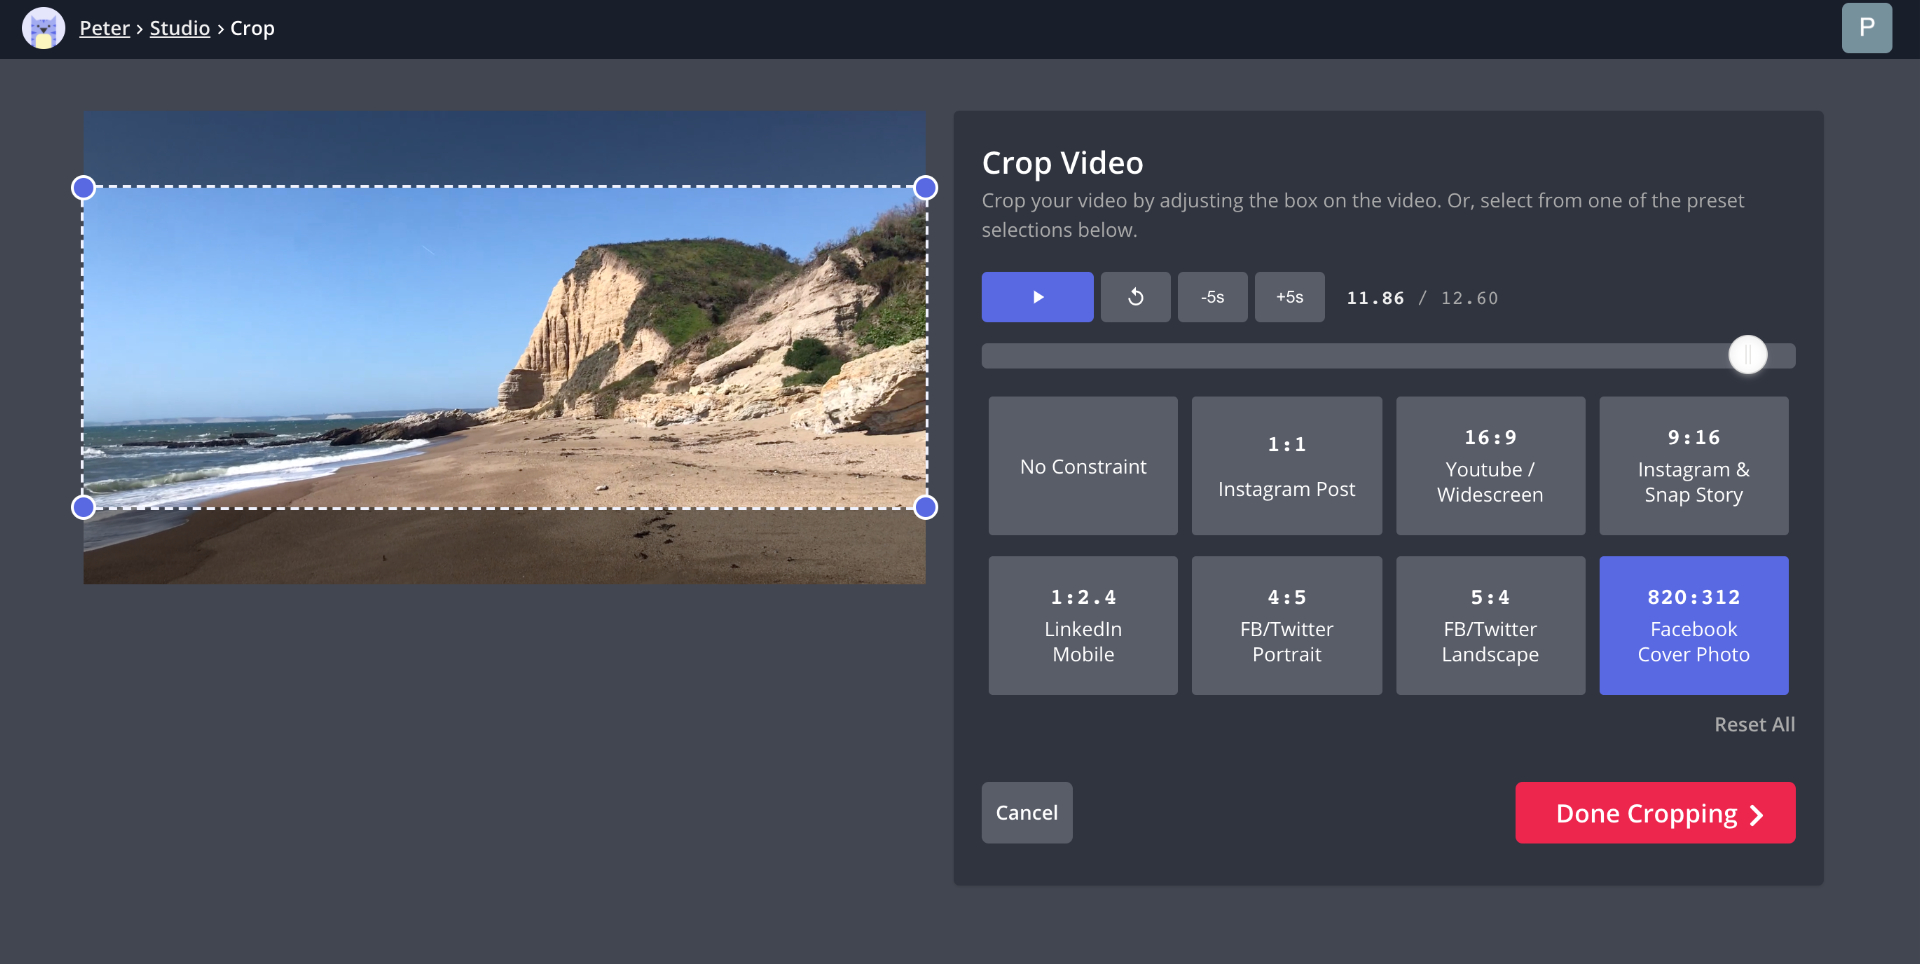This screenshot has height=964, width=1920.
Task: Click Reset All
Action: tap(1754, 724)
